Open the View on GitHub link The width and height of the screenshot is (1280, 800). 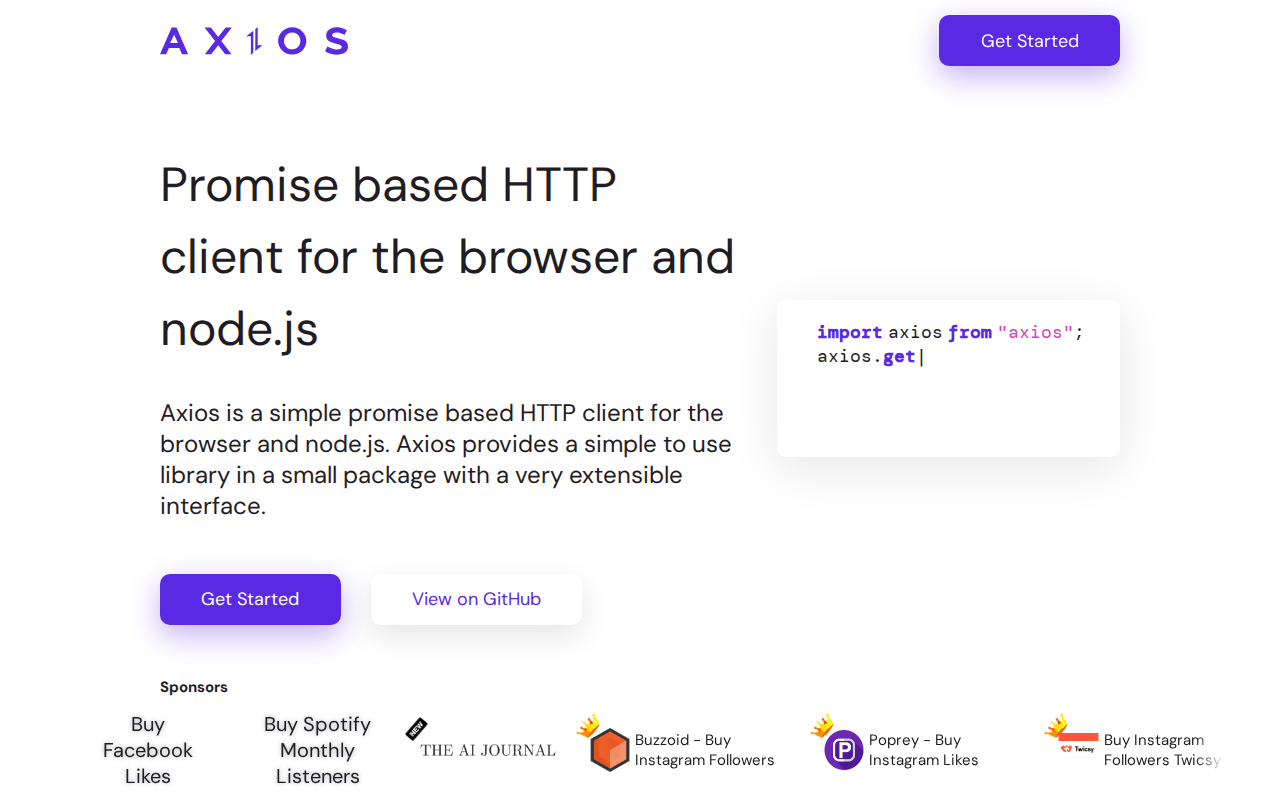click(476, 599)
